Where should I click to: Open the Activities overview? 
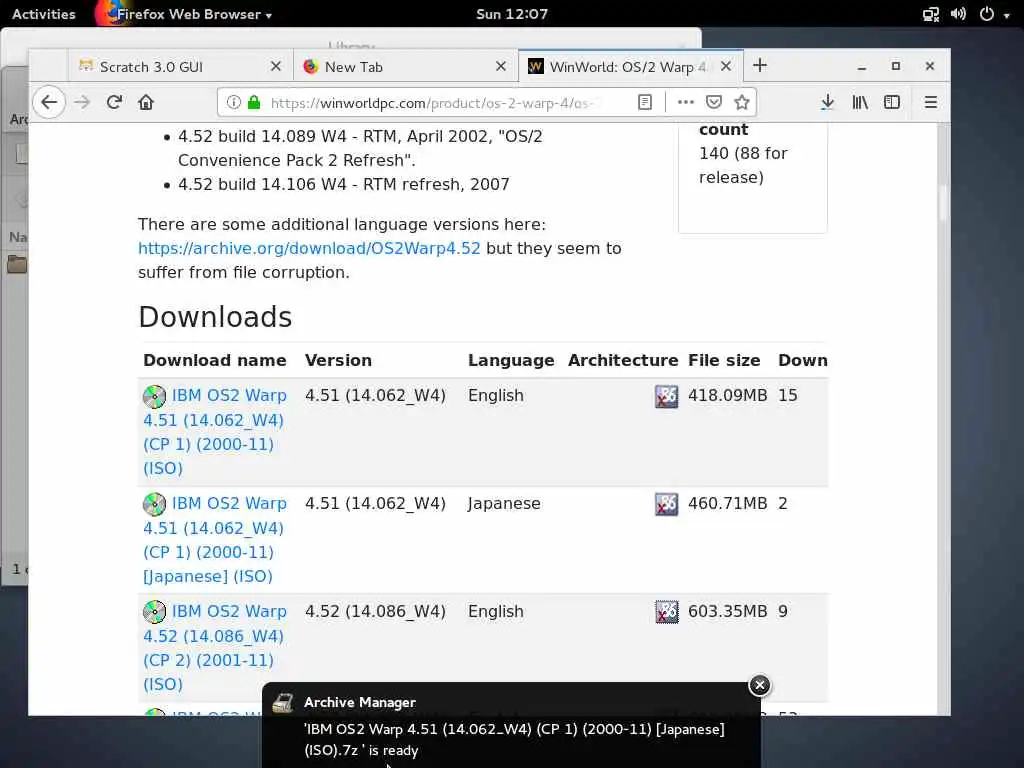pyautogui.click(x=44, y=14)
